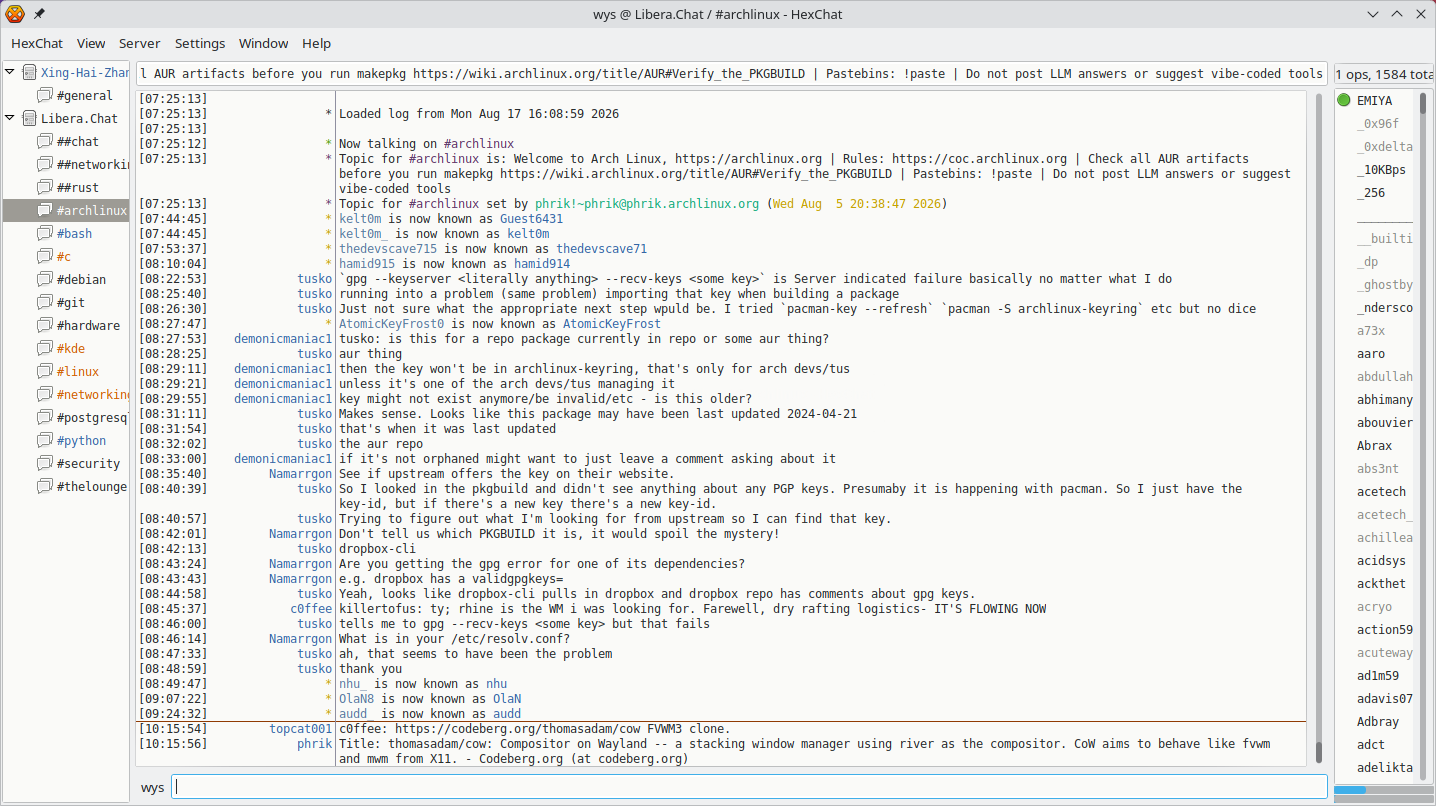Select user adct in the user list
Screen dimensions: 1436x806
[x=1375, y=744]
